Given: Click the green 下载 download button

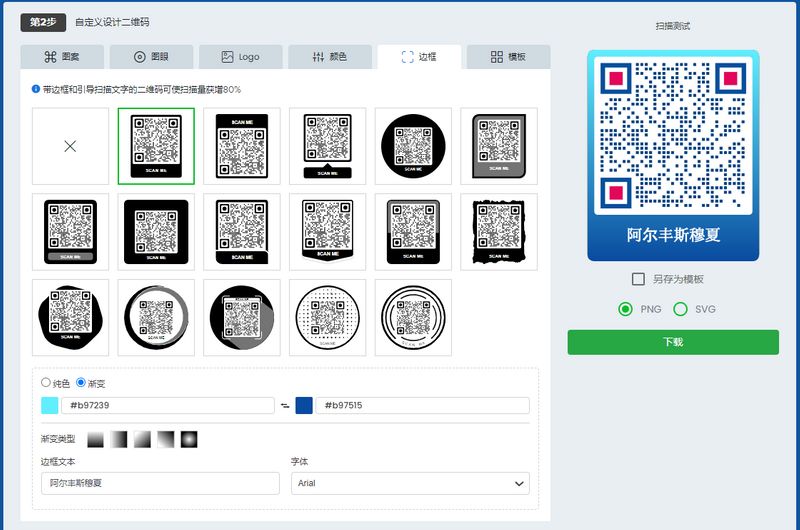Looking at the screenshot, I should tap(673, 342).
